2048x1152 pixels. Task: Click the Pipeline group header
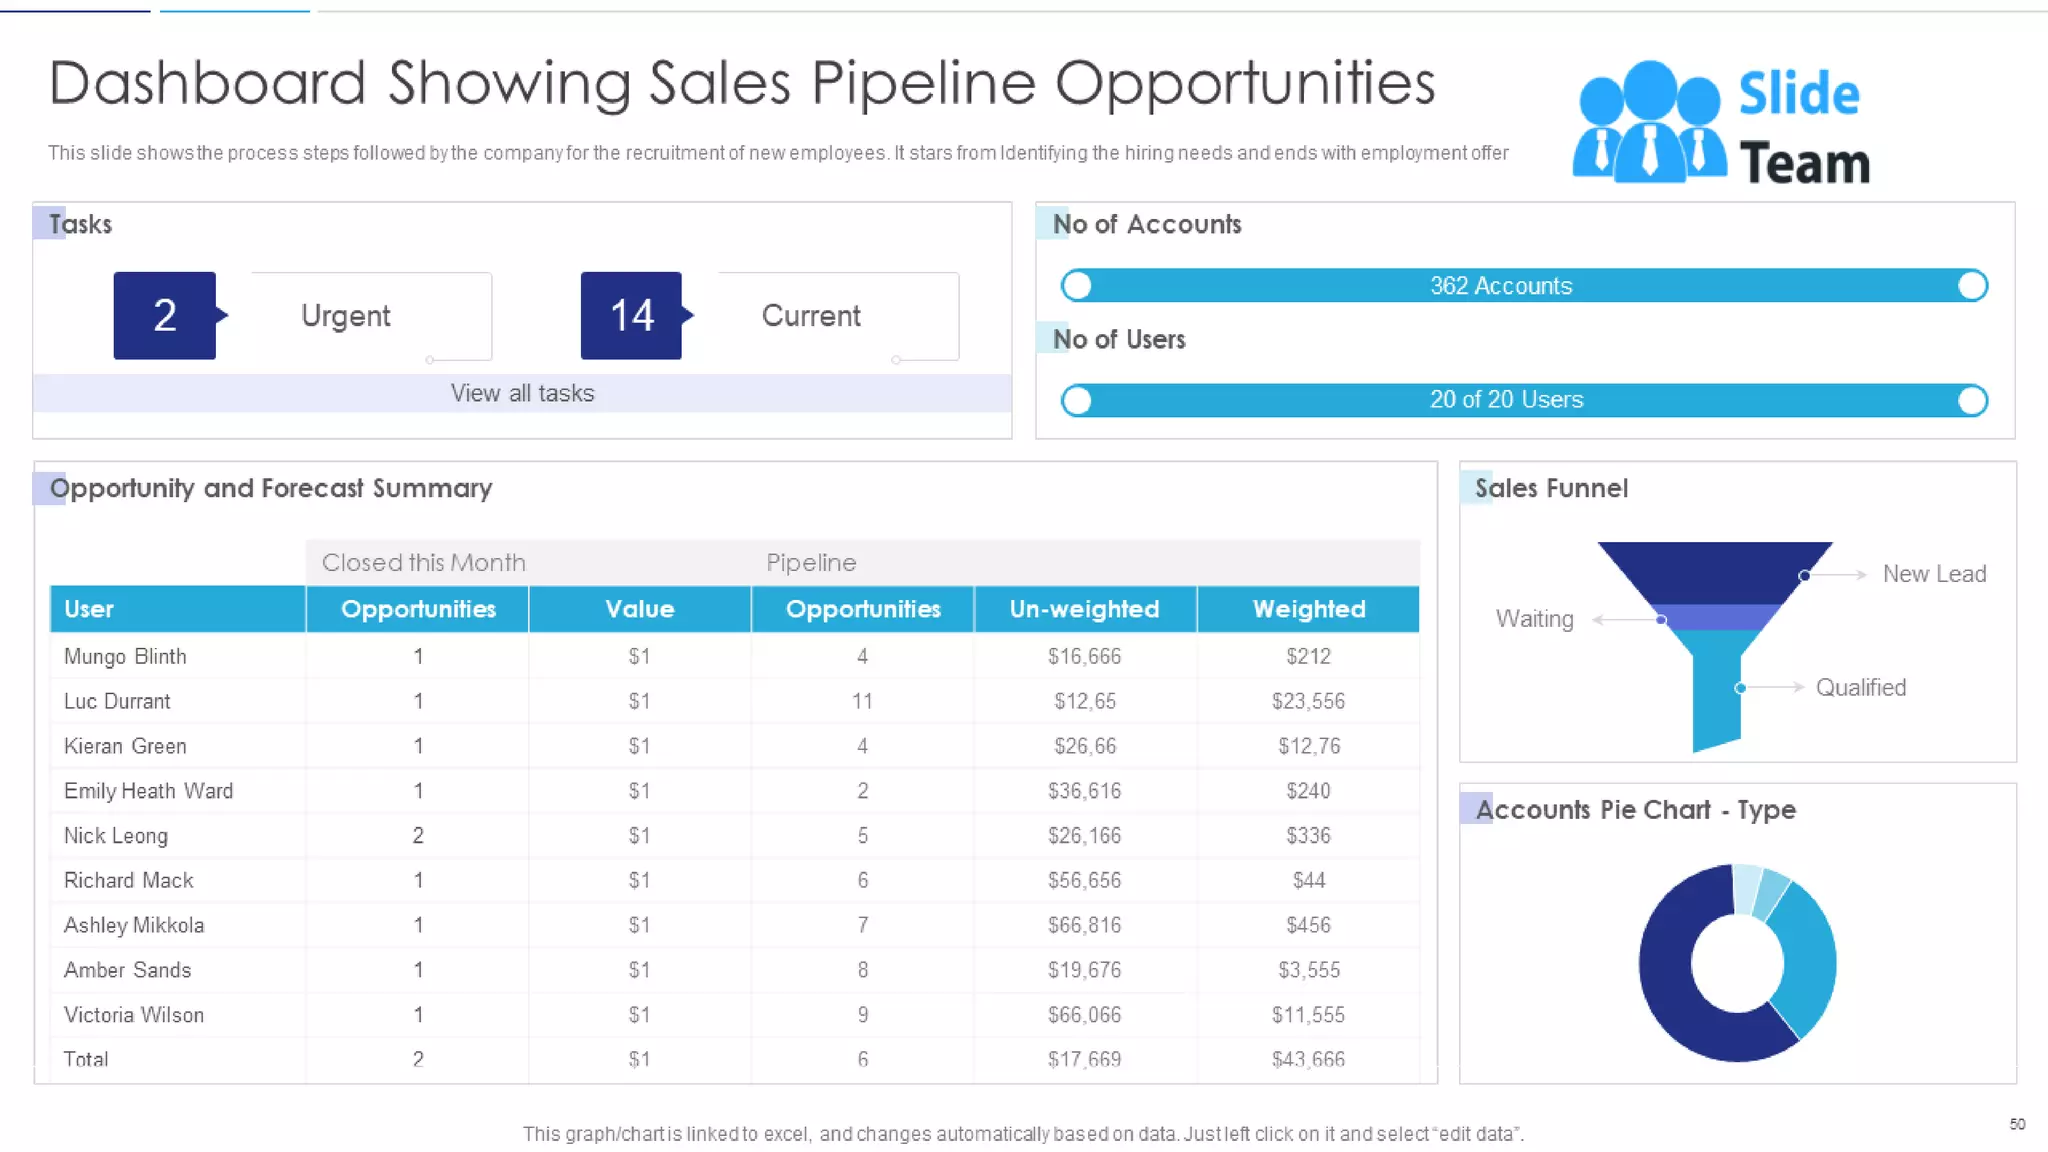[x=811, y=562]
